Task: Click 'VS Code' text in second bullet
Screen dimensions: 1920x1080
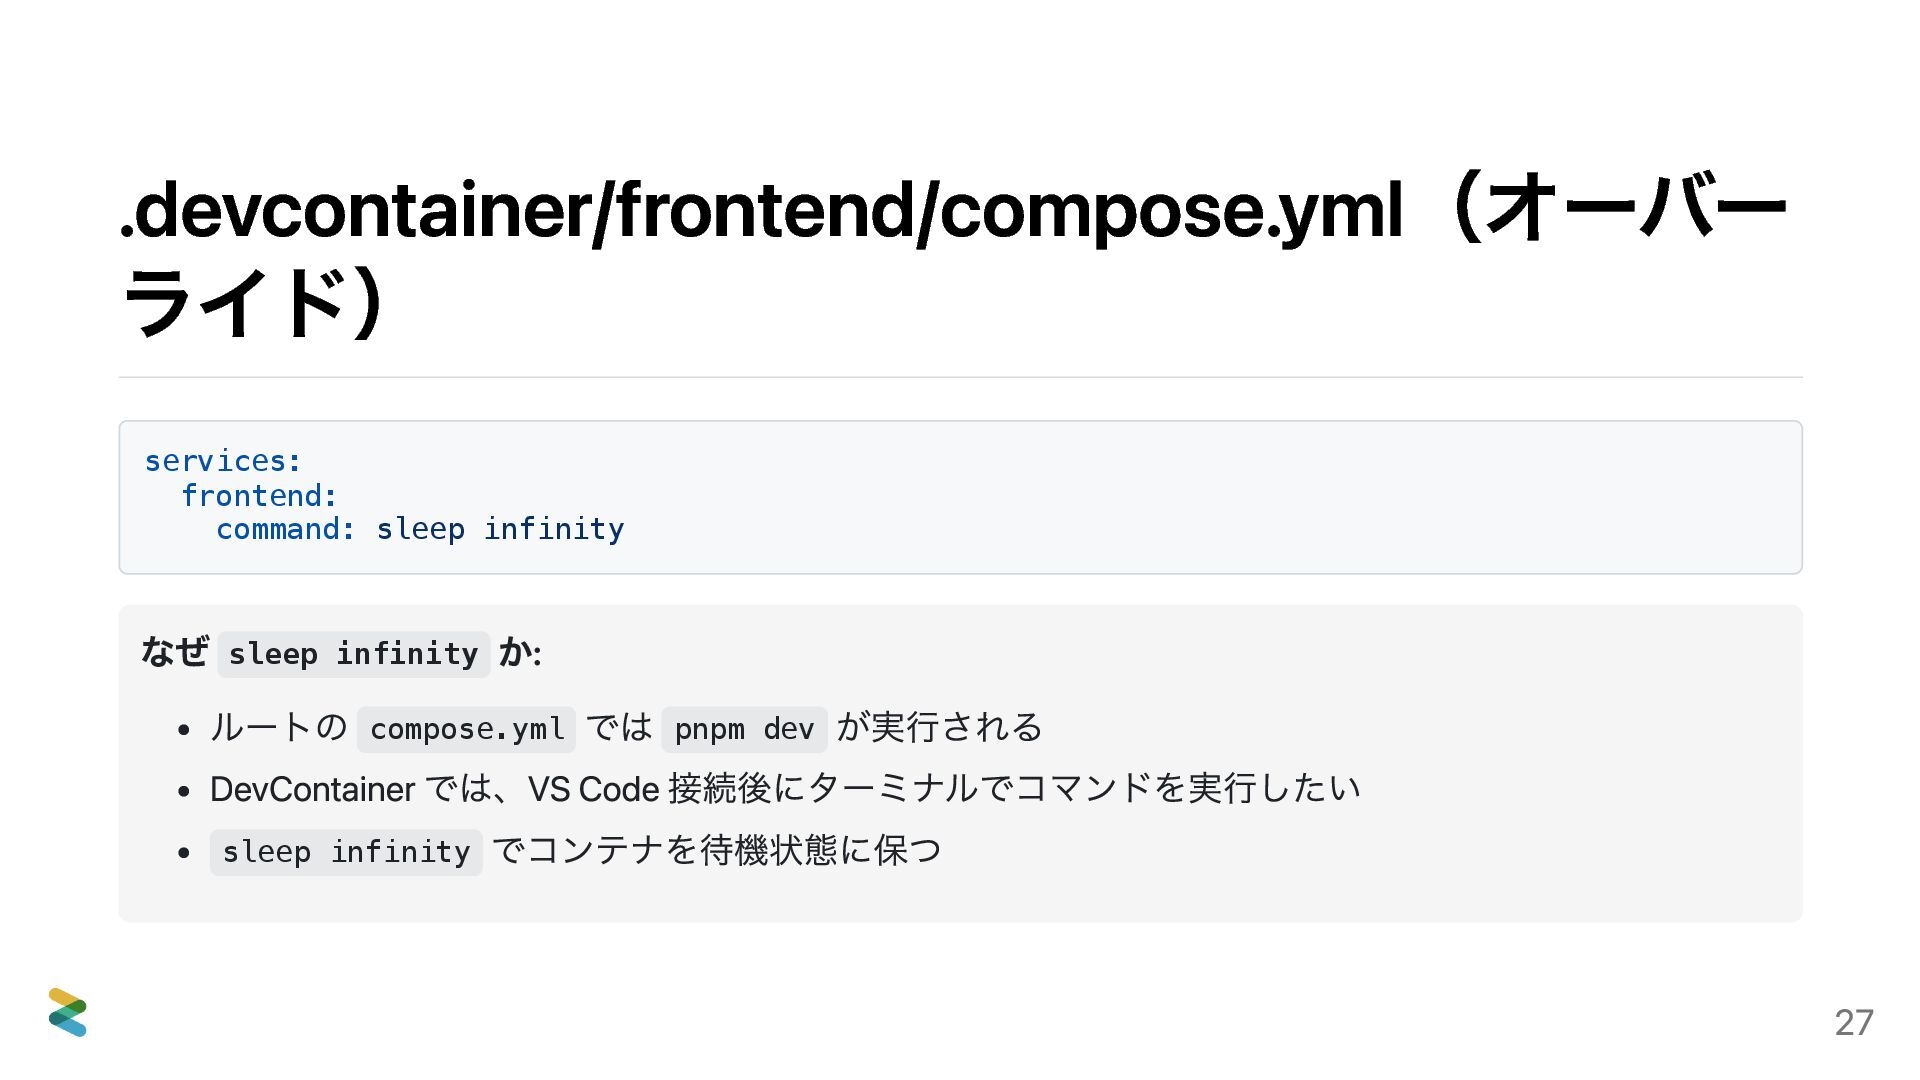Action: [x=592, y=790]
